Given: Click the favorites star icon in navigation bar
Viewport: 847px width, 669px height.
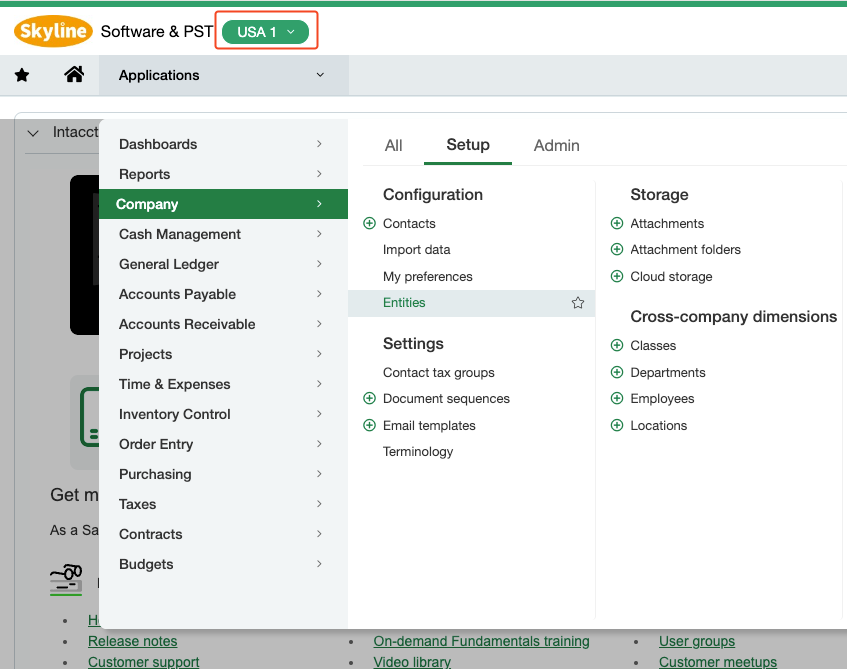Looking at the screenshot, I should pos(22,75).
